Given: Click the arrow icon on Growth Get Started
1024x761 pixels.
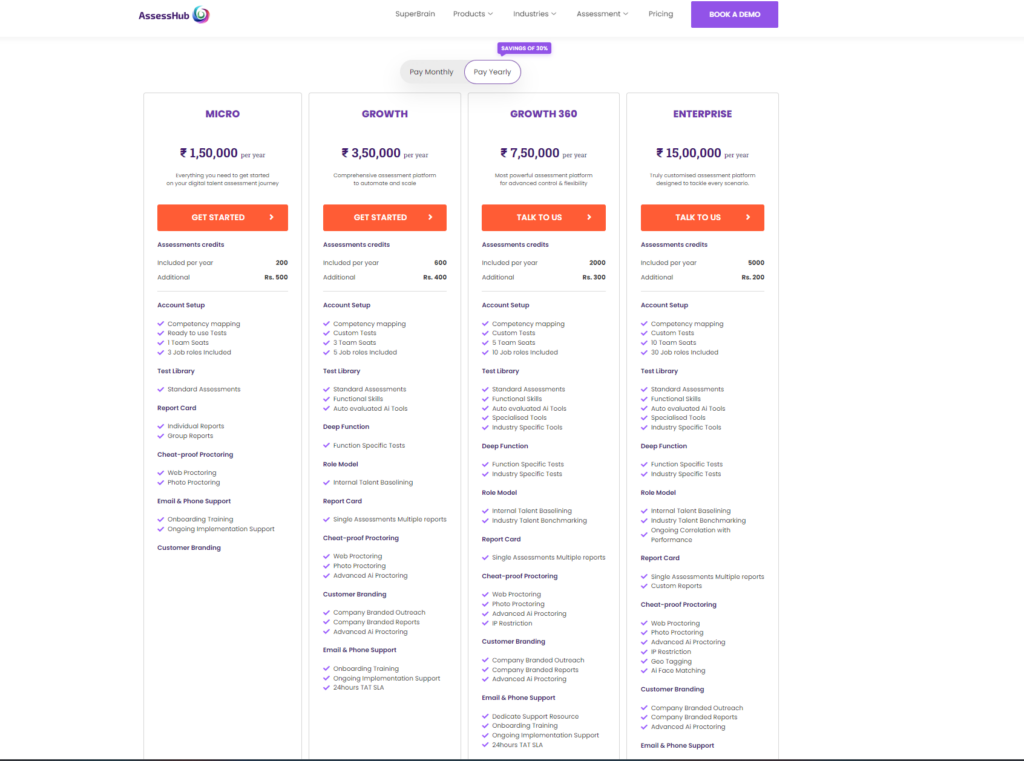Looking at the screenshot, I should point(430,218).
